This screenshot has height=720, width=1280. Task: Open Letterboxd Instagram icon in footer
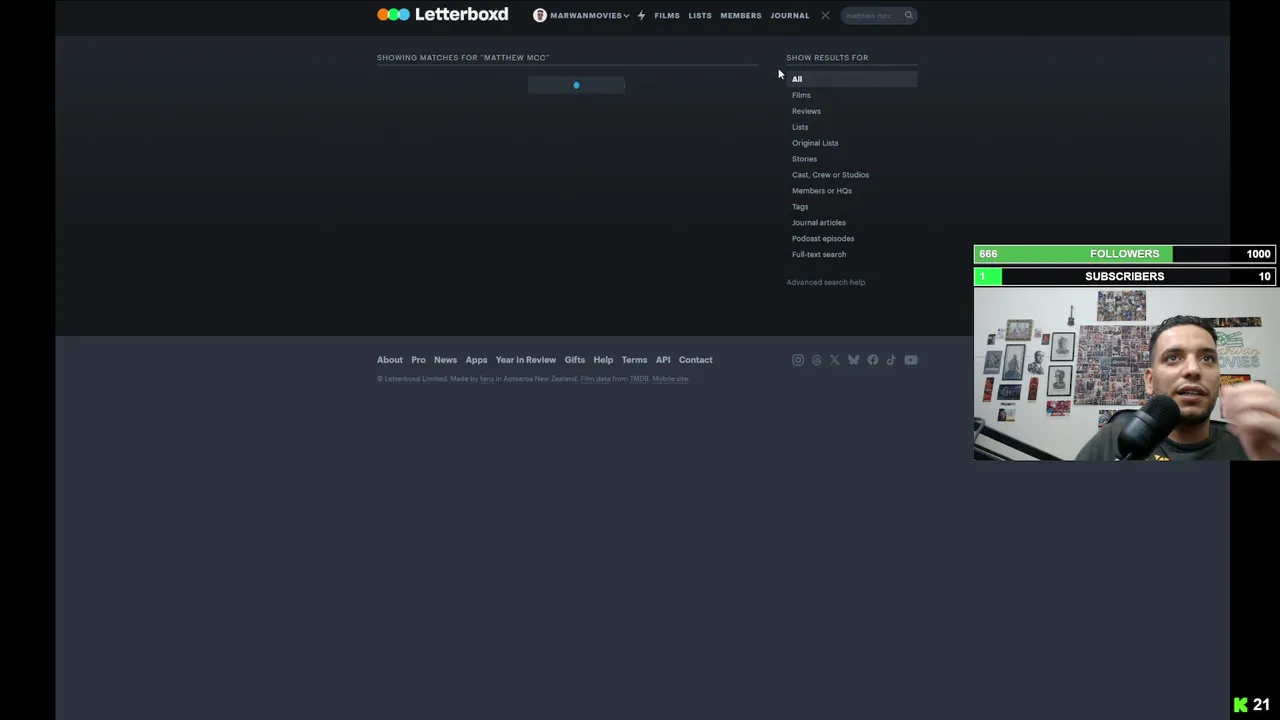[798, 360]
